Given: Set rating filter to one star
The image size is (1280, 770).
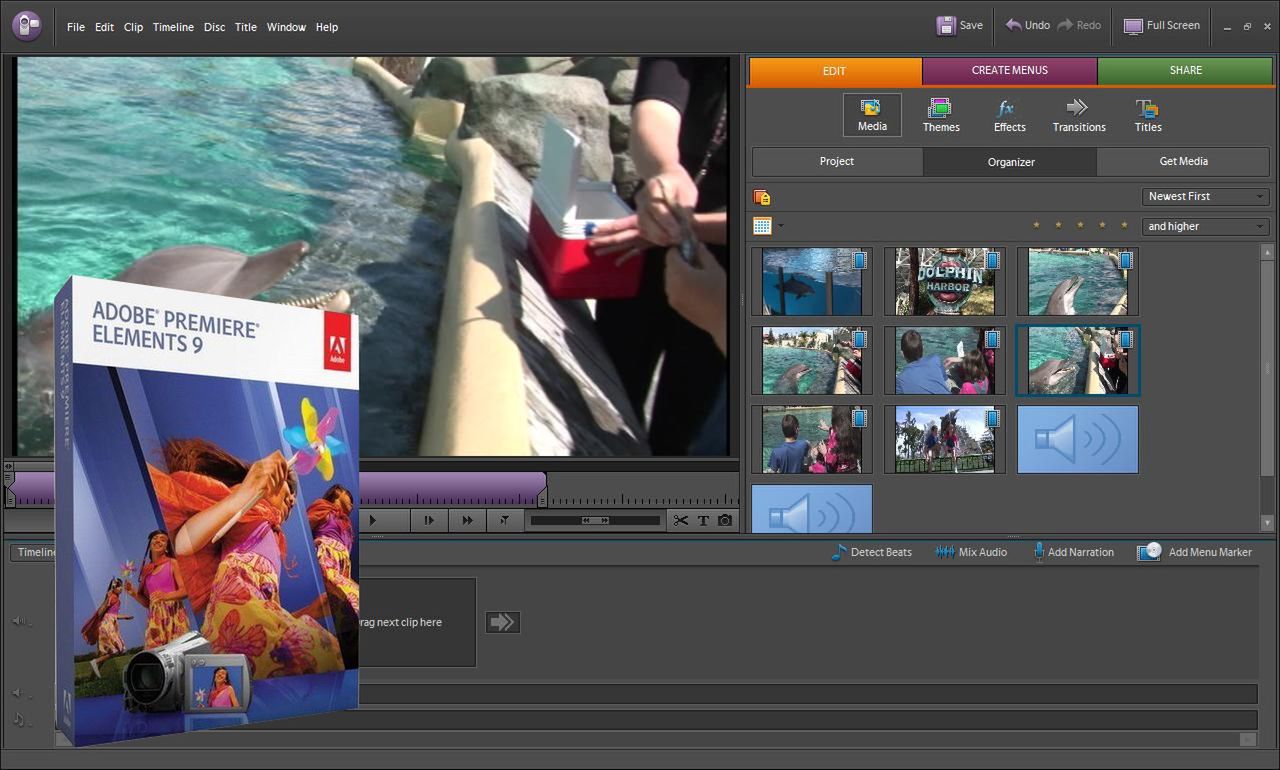Looking at the screenshot, I should (1036, 226).
